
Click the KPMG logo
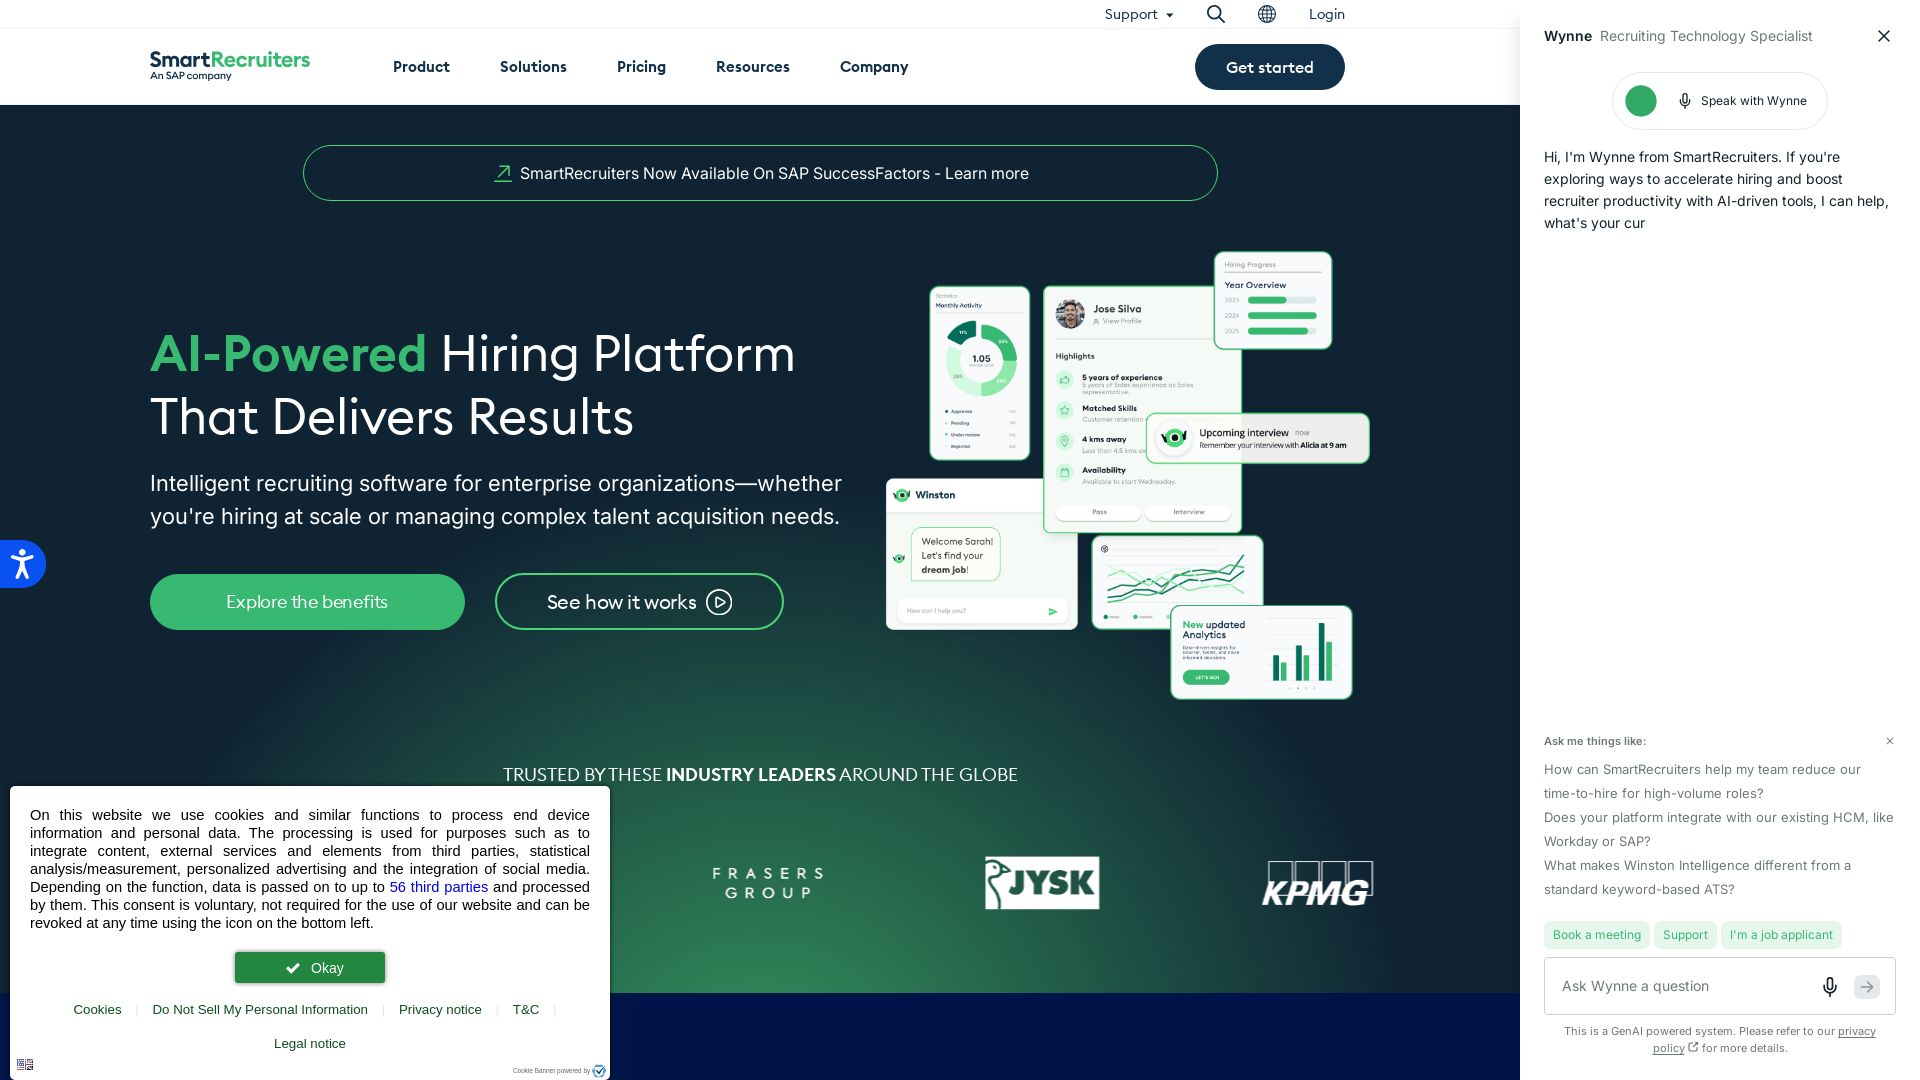click(1317, 884)
